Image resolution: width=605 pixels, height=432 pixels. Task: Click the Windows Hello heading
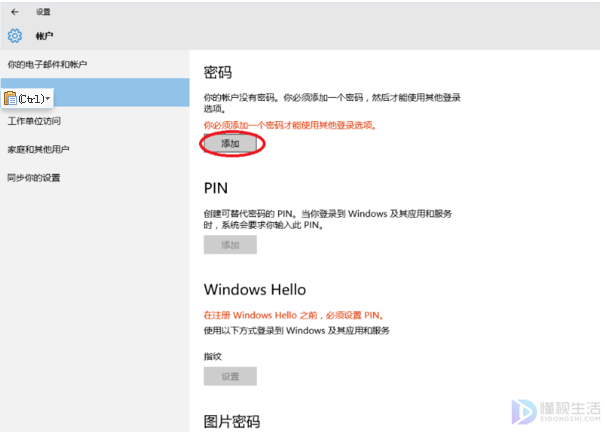coord(255,290)
